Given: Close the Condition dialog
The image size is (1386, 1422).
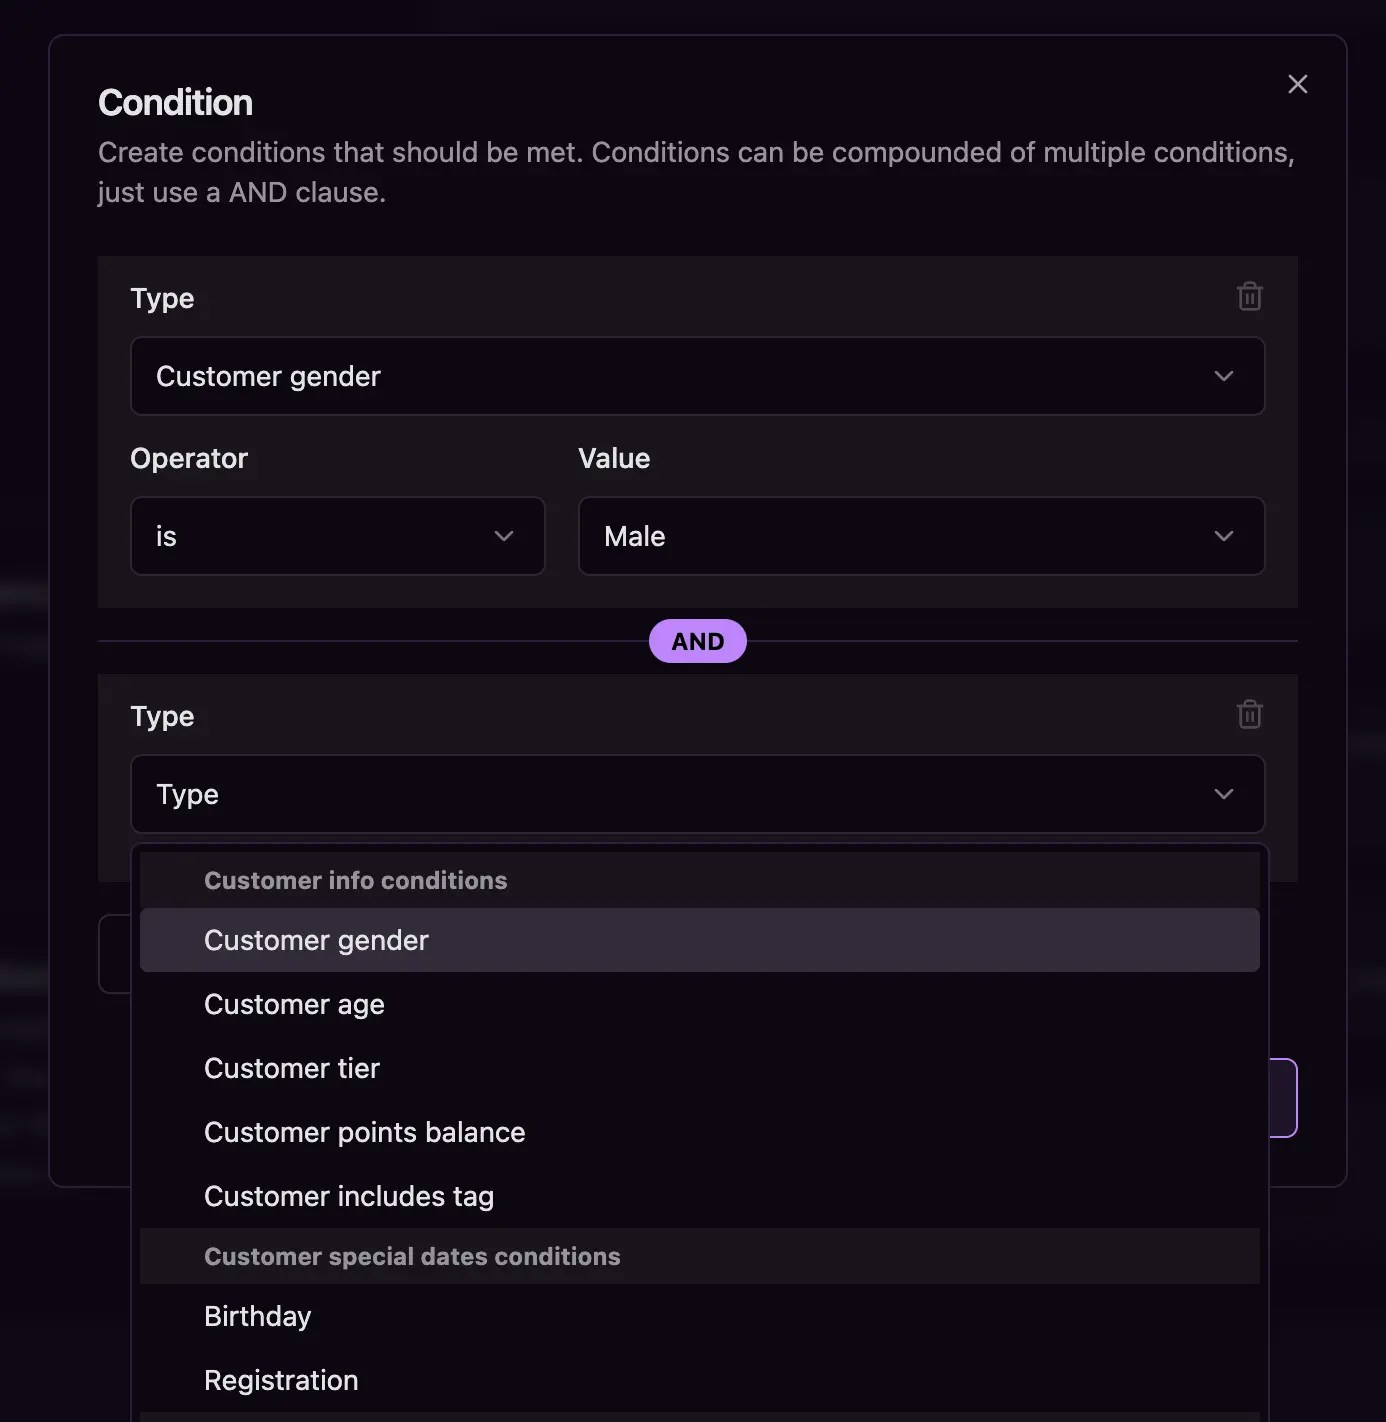Looking at the screenshot, I should coord(1297,84).
